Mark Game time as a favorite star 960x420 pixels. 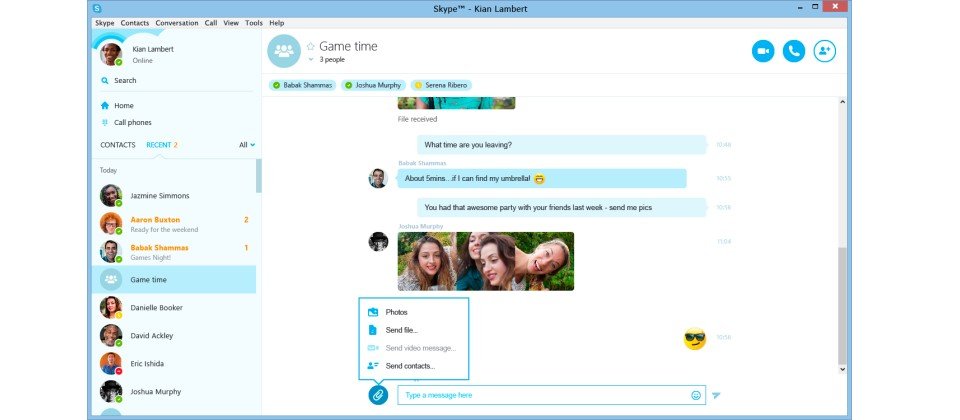click(310, 46)
